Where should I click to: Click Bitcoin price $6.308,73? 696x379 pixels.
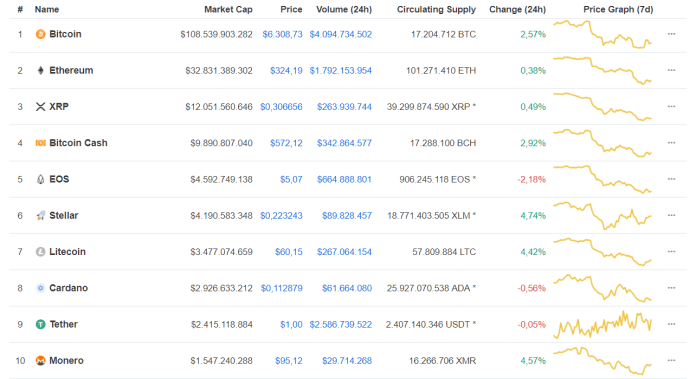282,34
